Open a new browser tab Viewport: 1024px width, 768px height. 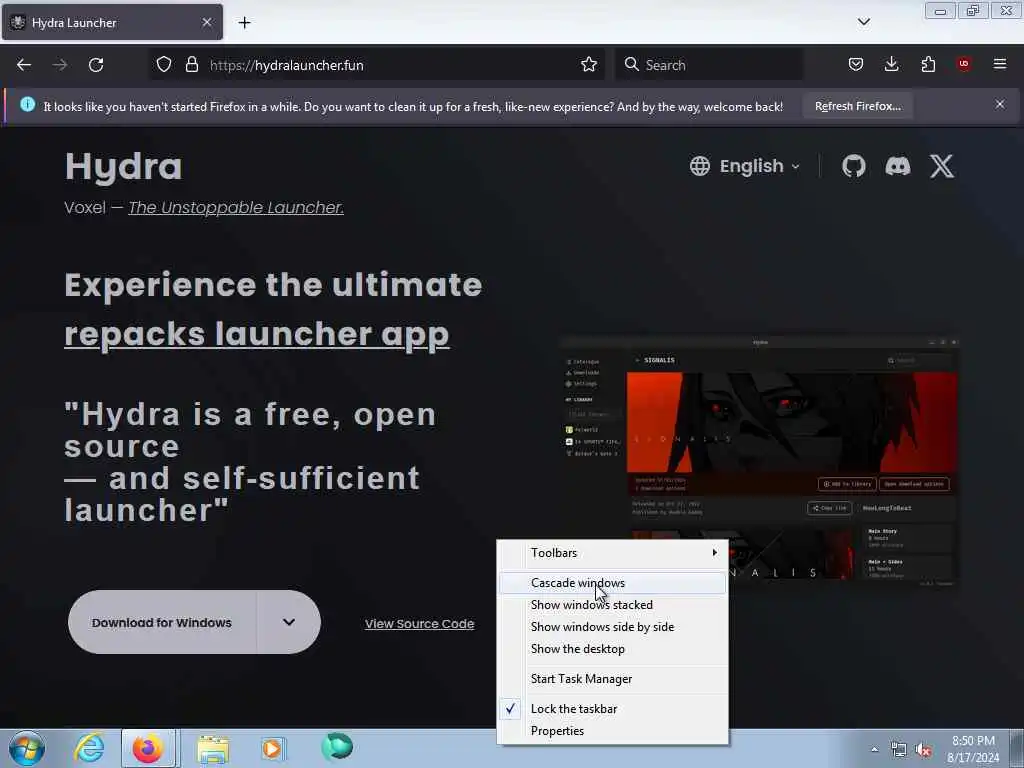[x=244, y=23]
